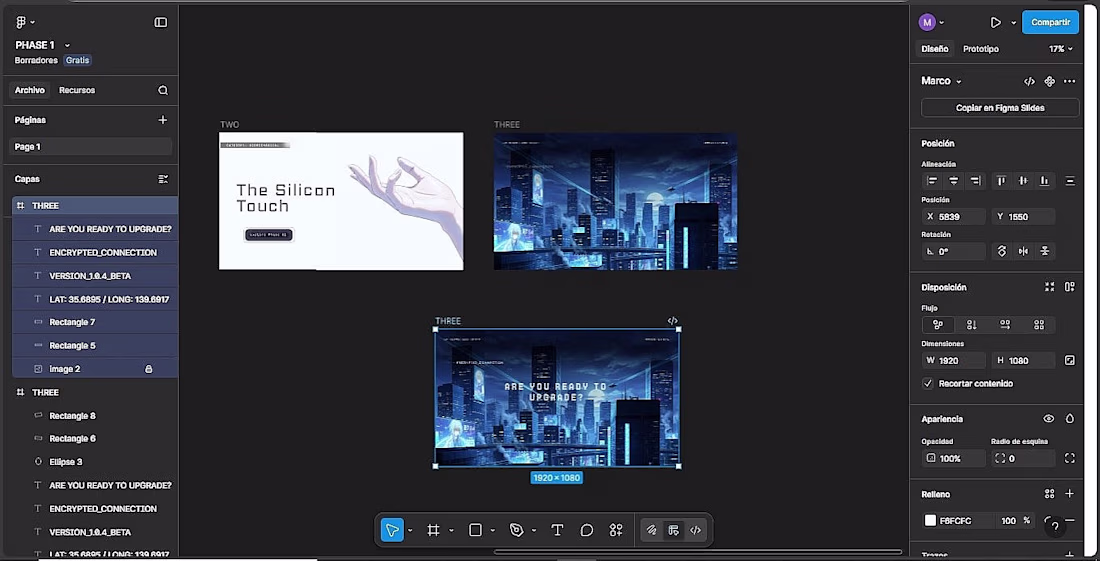The width and height of the screenshot is (1100, 561).
Task: Open the Pen tool dropdown arrow
Action: (x=534, y=530)
